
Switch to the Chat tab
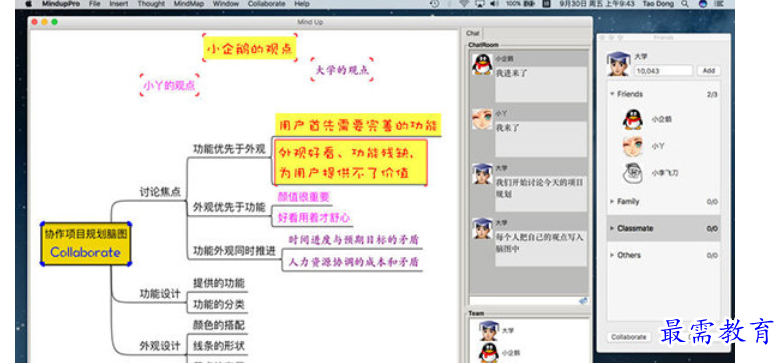(472, 33)
